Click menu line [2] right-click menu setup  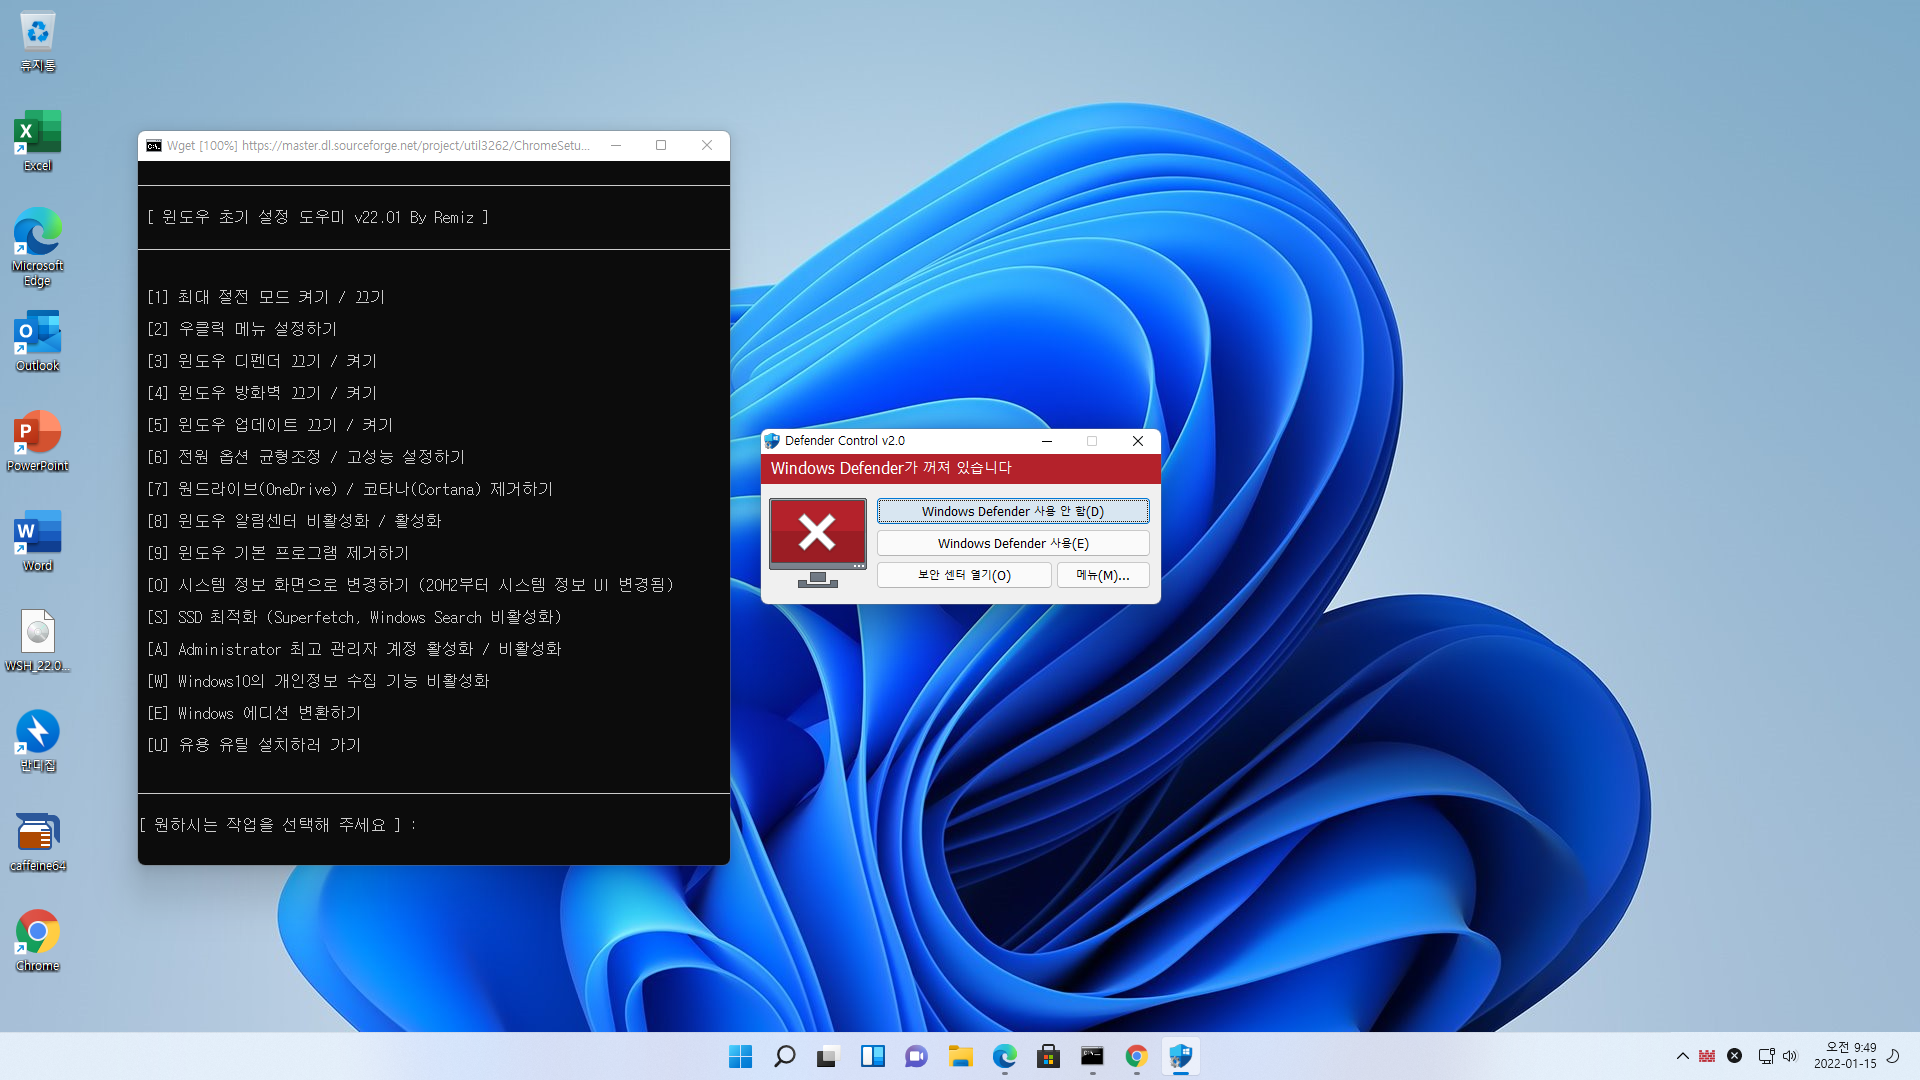(242, 329)
